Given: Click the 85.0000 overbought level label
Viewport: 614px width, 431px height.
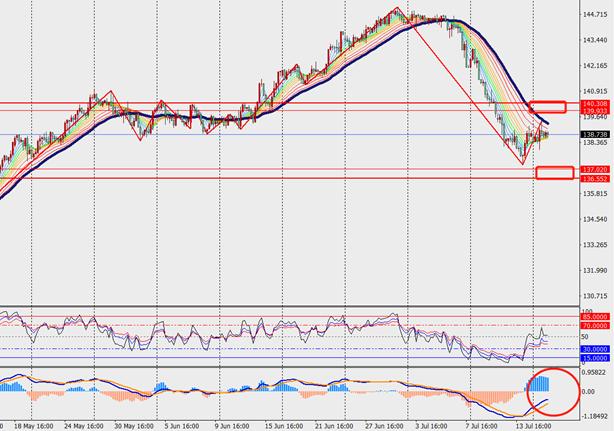Looking at the screenshot, I should tap(595, 318).
